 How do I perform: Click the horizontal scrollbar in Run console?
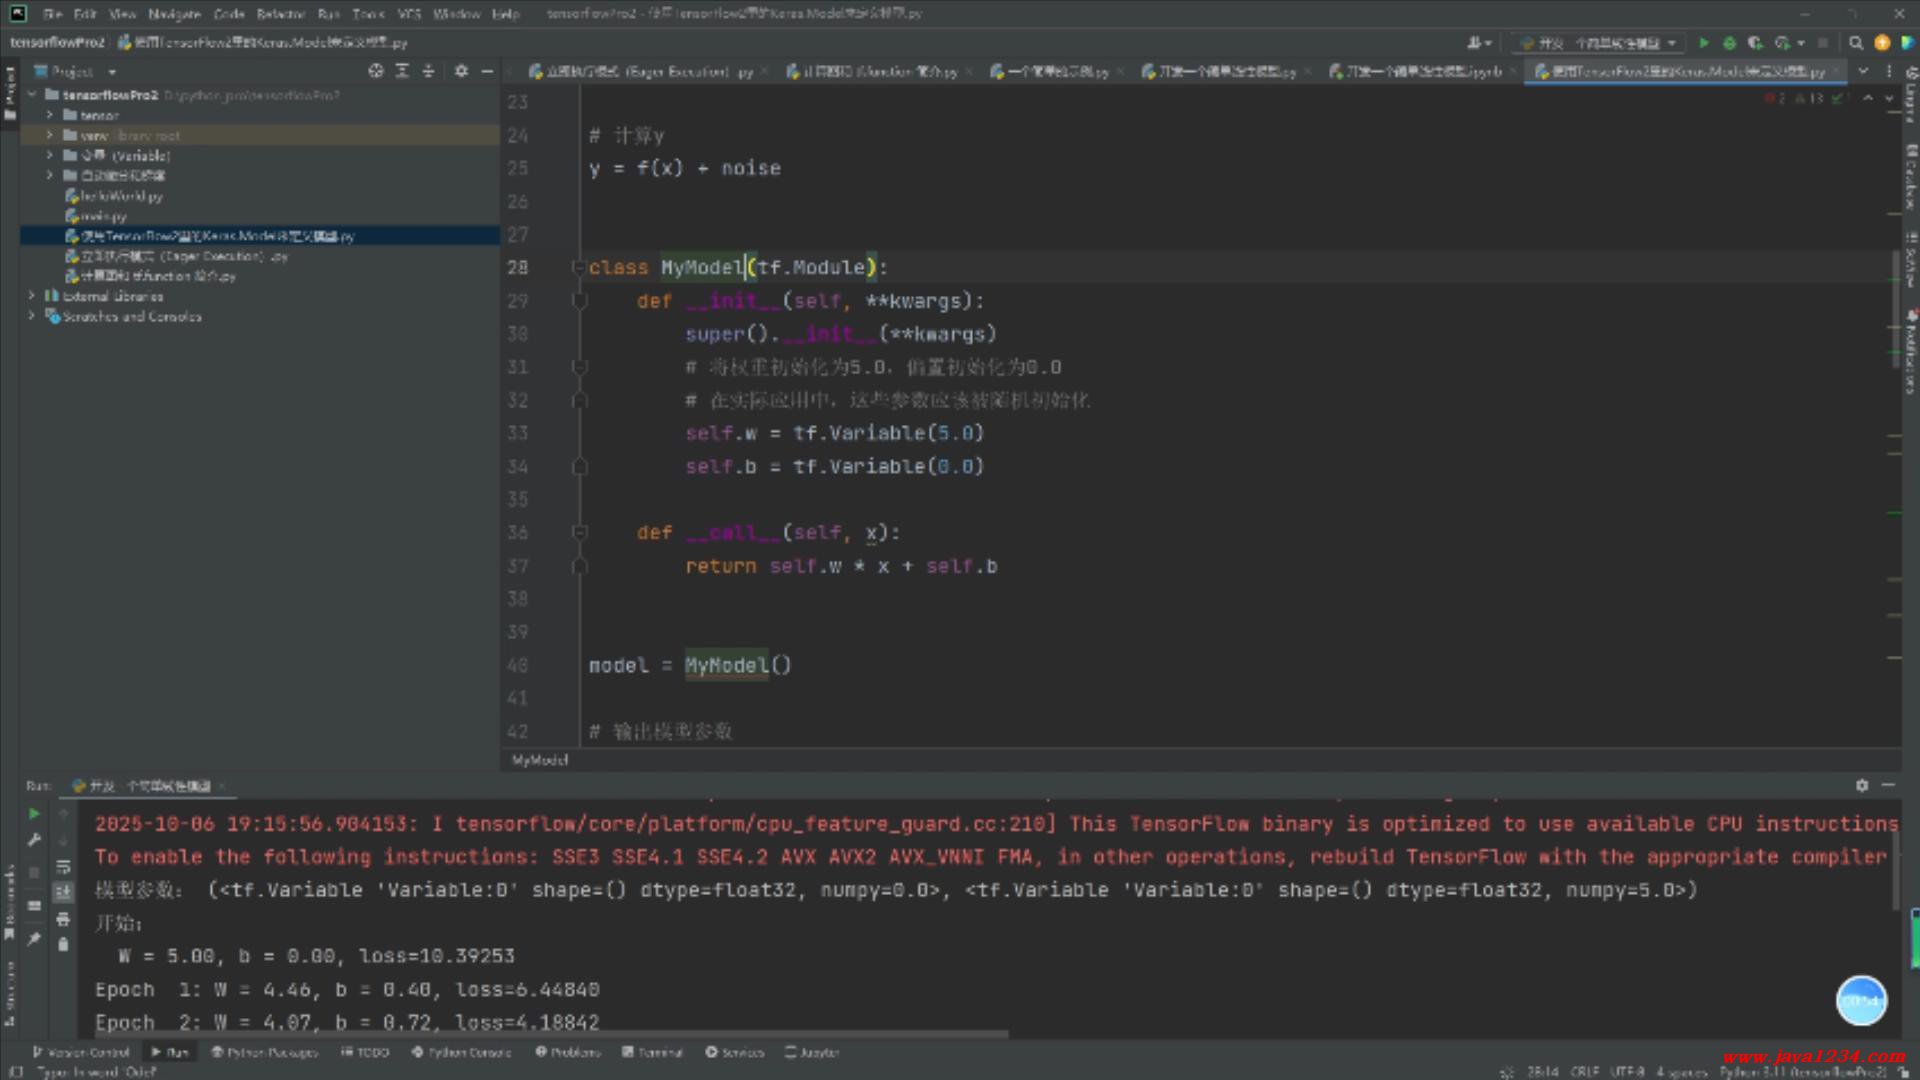click(550, 1035)
